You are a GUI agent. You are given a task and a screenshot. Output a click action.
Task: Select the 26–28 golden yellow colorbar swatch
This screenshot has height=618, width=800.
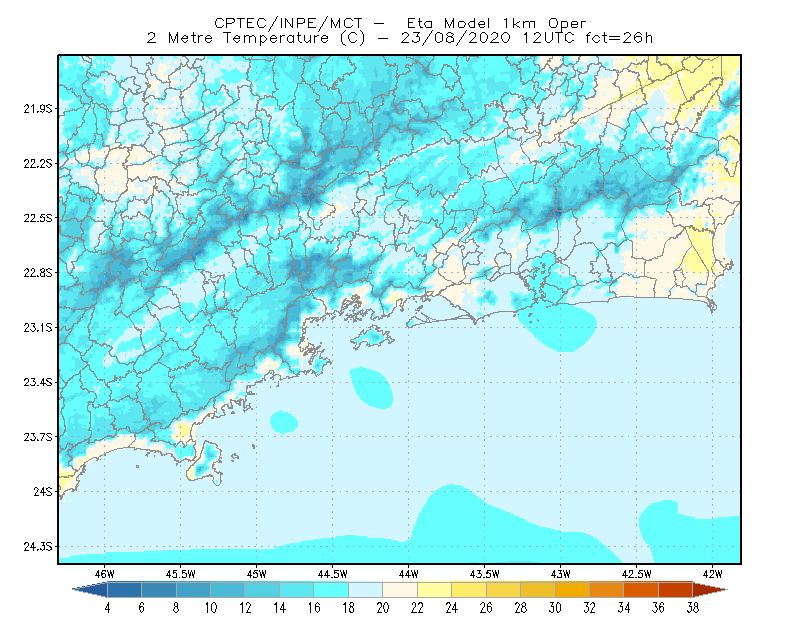click(x=504, y=590)
